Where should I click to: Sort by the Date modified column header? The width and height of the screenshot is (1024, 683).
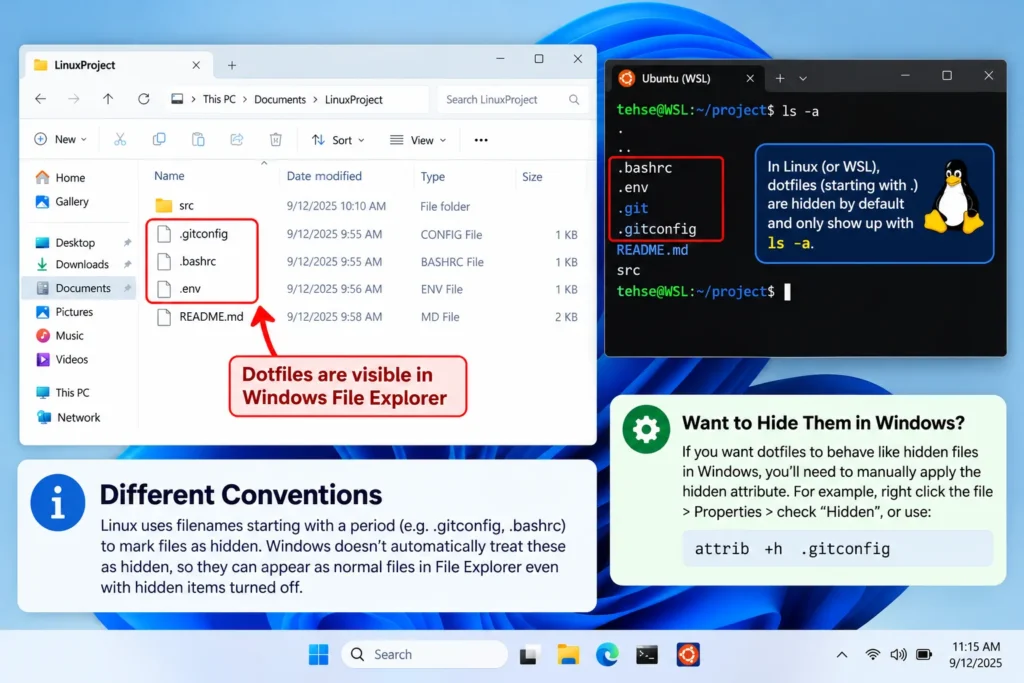324,176
